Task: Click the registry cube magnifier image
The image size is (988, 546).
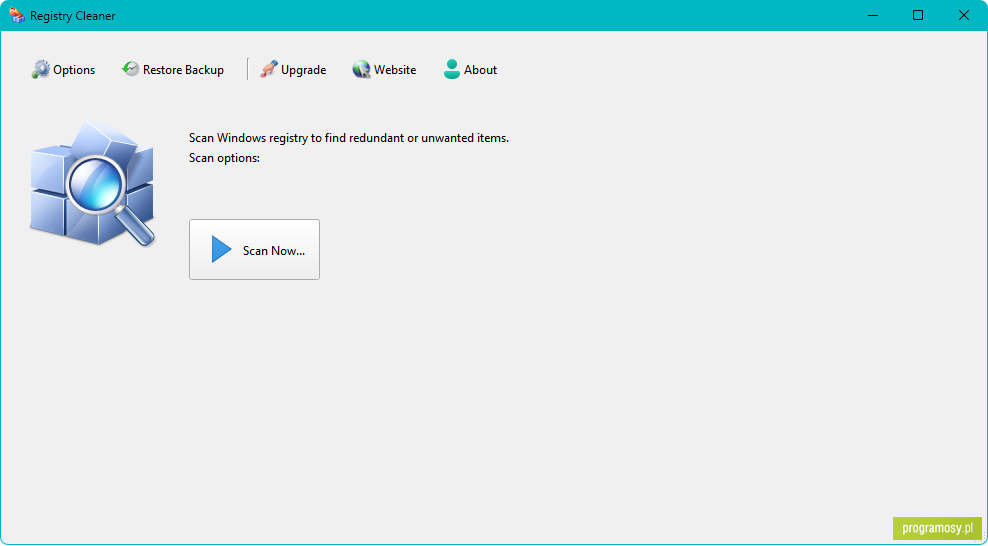Action: pos(92,183)
